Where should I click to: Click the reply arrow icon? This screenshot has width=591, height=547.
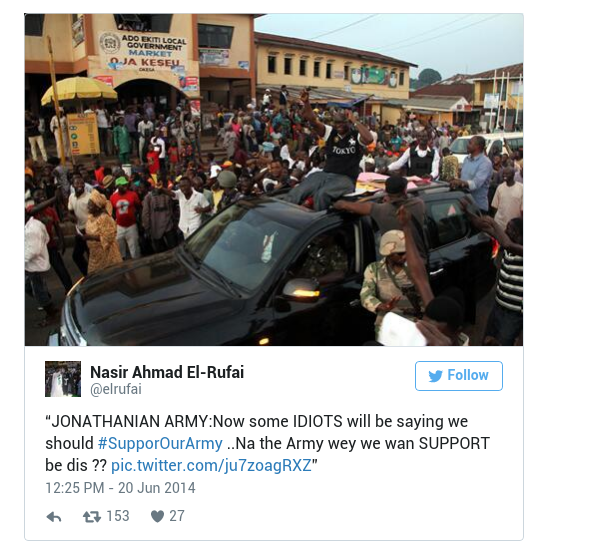tap(54, 517)
